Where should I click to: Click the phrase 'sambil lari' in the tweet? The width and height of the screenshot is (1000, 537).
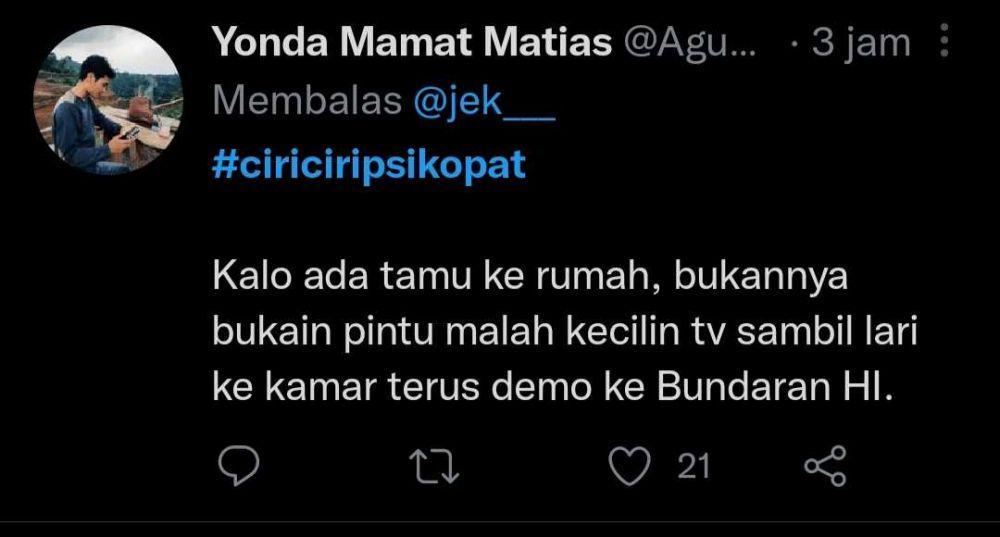tap(827, 332)
